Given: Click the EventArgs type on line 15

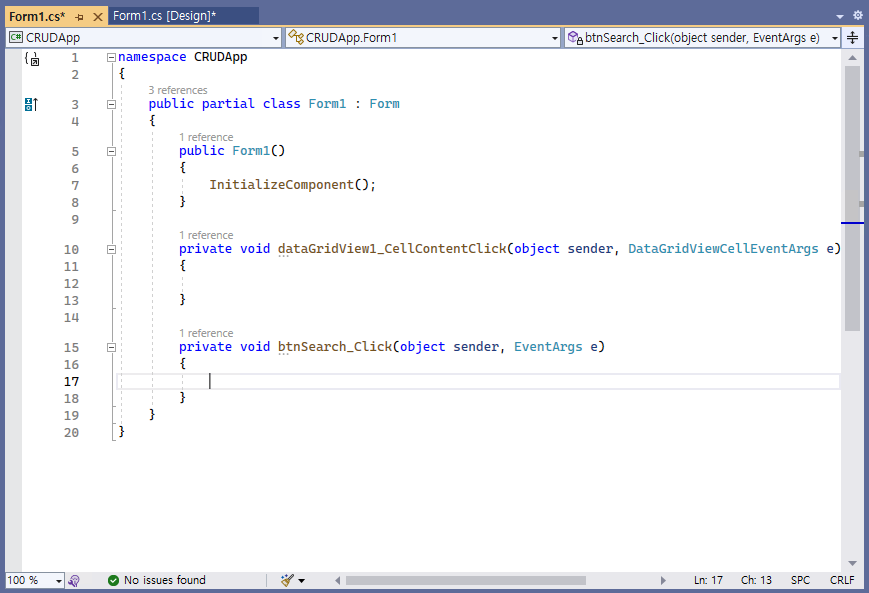Looking at the screenshot, I should coord(548,347).
